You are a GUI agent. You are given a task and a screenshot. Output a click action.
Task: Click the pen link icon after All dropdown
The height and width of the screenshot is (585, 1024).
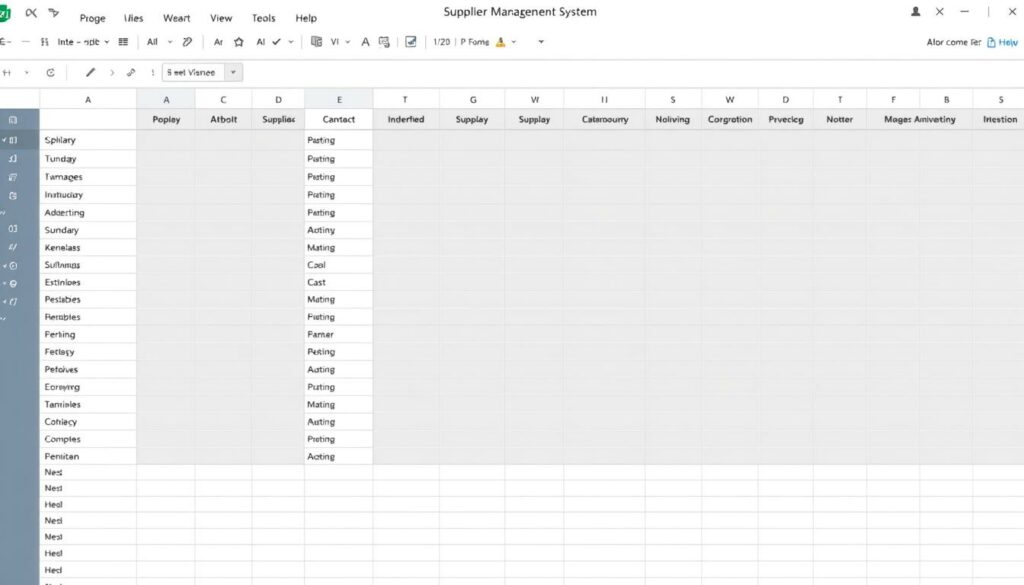pos(187,42)
